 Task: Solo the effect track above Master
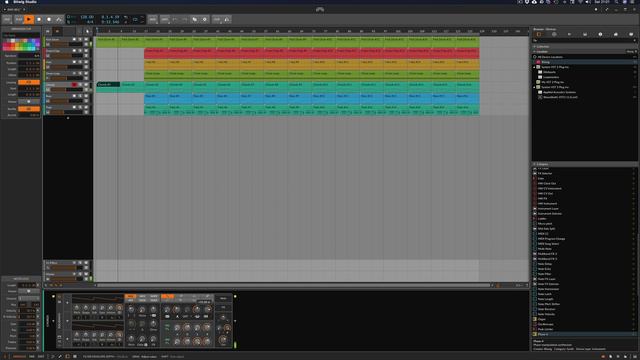[80, 263]
